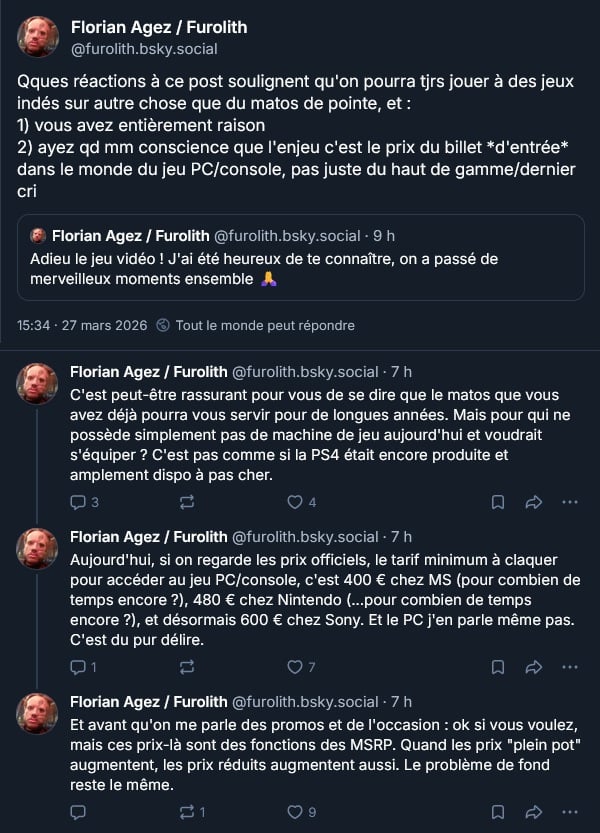Open the 15:34 · 27 mars 2026 timestamp
Image resolution: width=600 pixels, height=833 pixels.
click(x=82, y=325)
